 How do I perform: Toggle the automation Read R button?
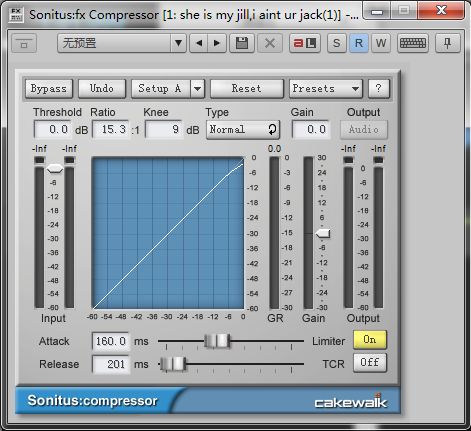359,43
